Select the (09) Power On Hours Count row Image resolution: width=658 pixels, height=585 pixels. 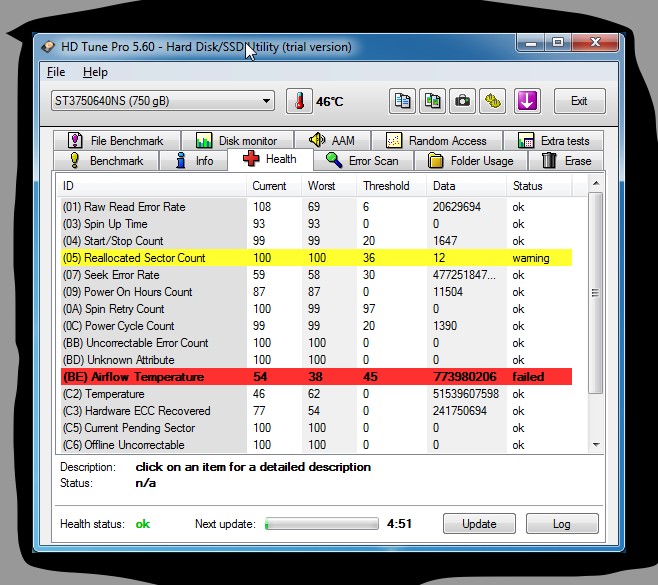point(316,292)
